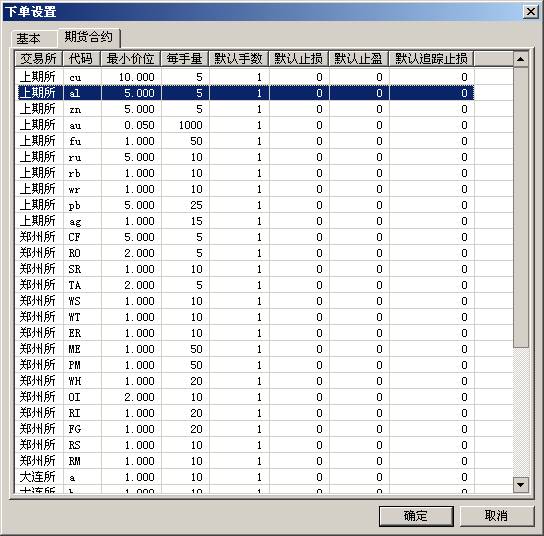The image size is (544, 536).
Task: Click the scrollbar up arrow
Action: point(520,59)
